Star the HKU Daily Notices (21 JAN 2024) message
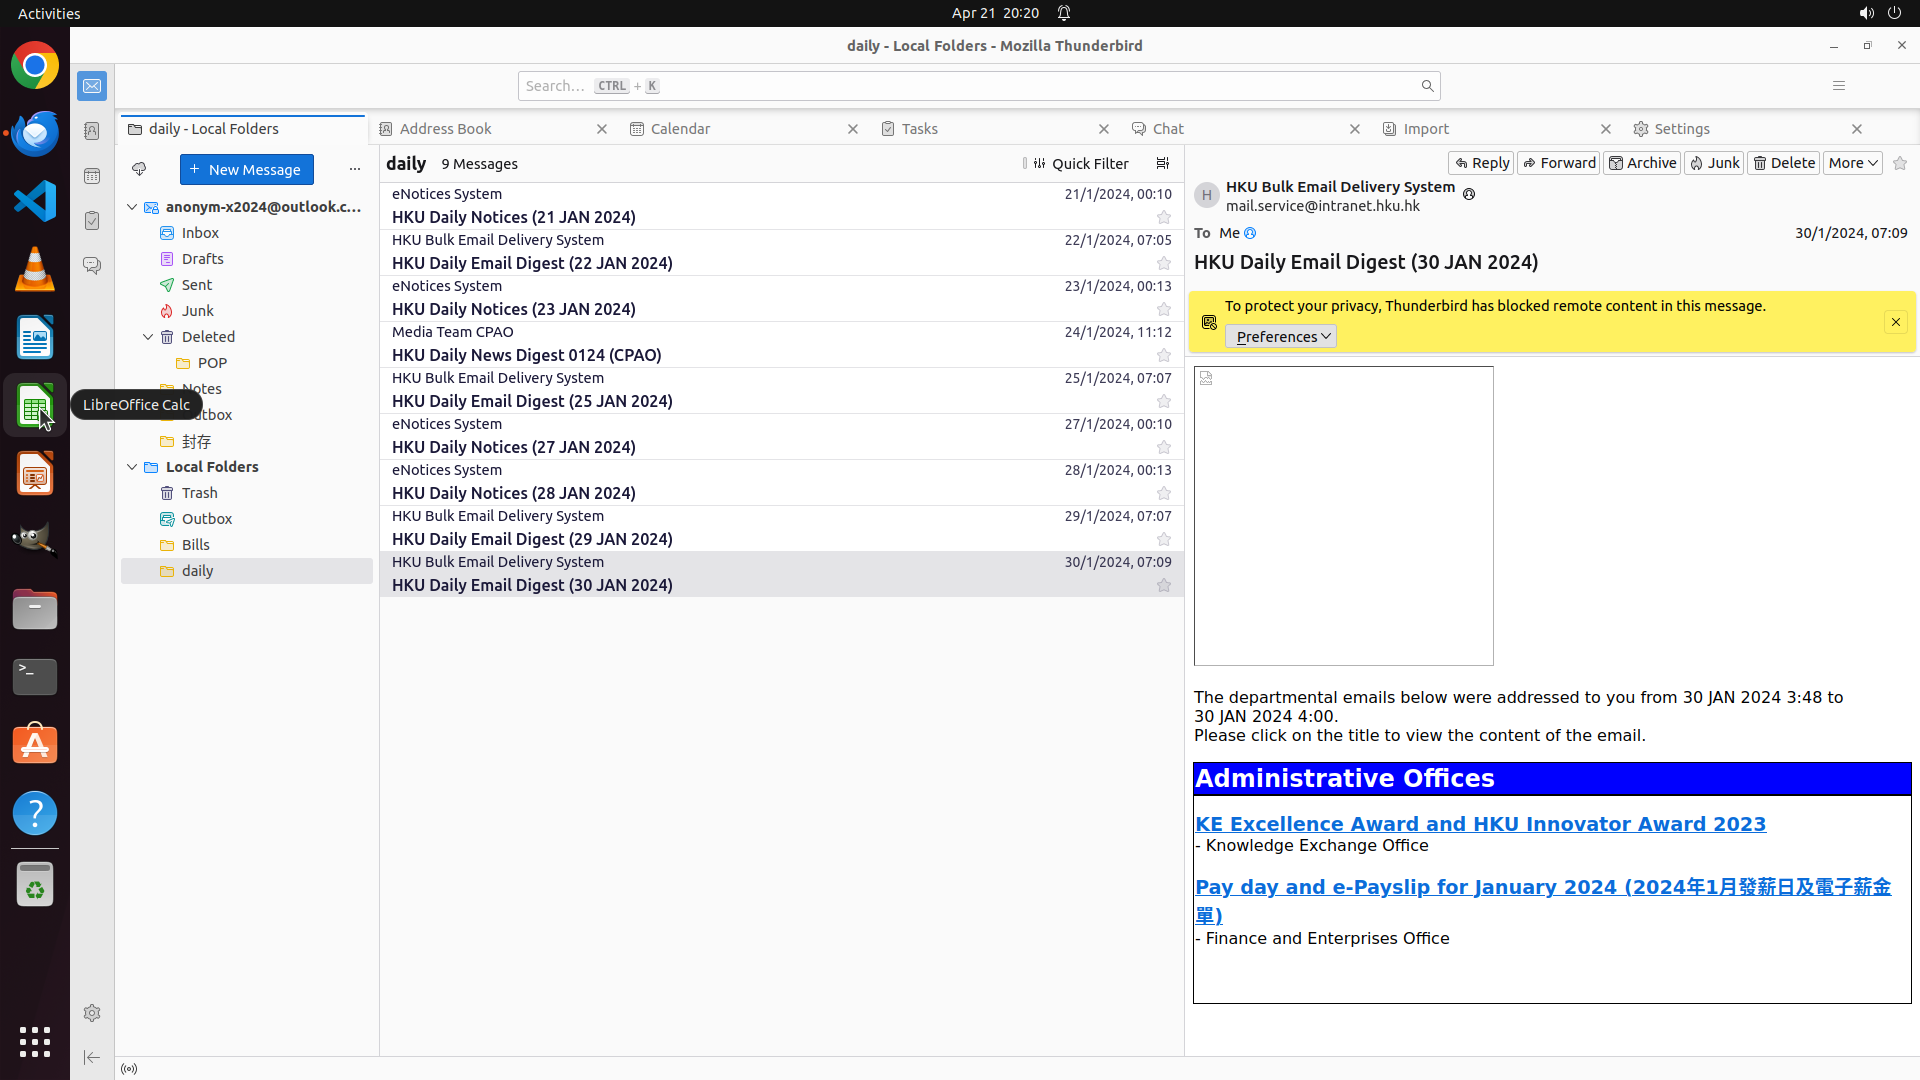Image resolution: width=1920 pixels, height=1080 pixels. pos(1163,217)
